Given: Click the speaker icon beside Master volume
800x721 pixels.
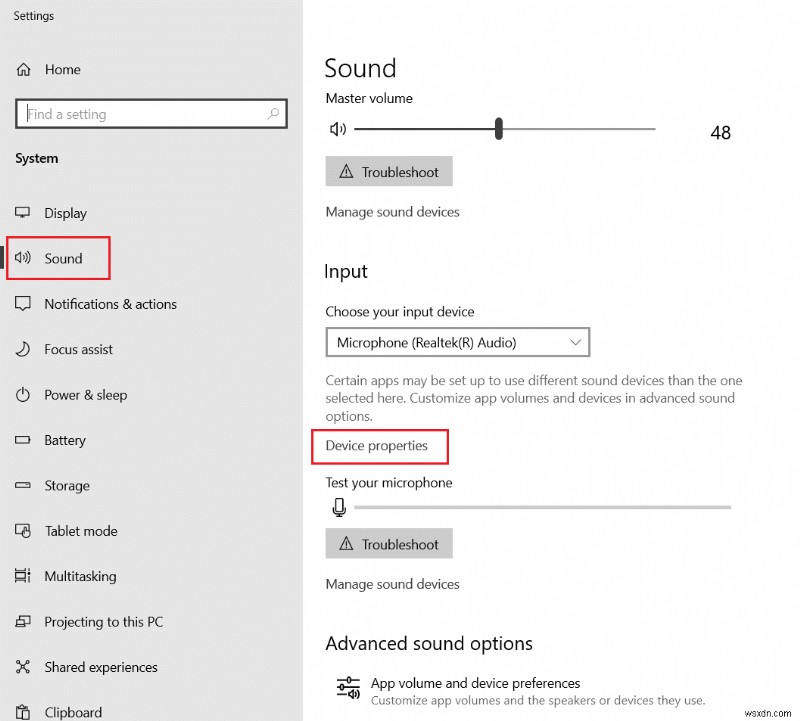Looking at the screenshot, I should [338, 128].
